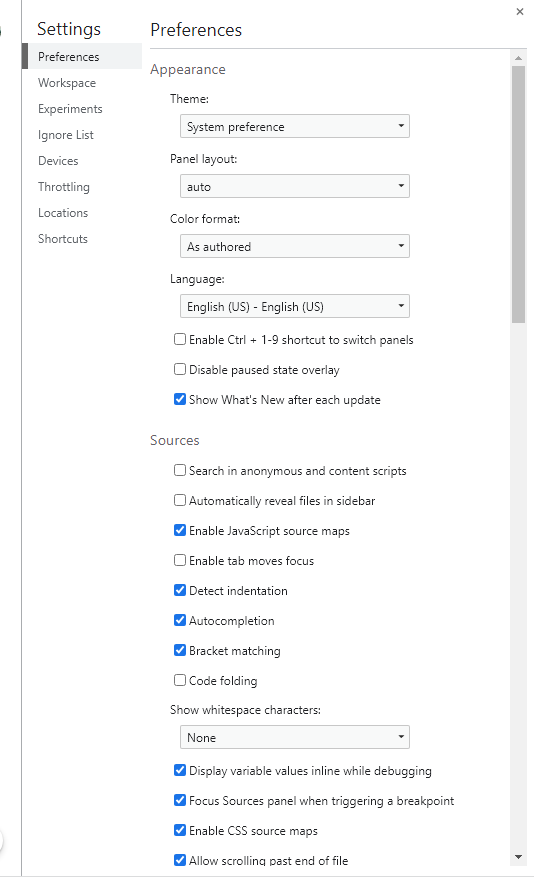Uncheck Enable CSS source maps
534x883 pixels.
click(180, 830)
